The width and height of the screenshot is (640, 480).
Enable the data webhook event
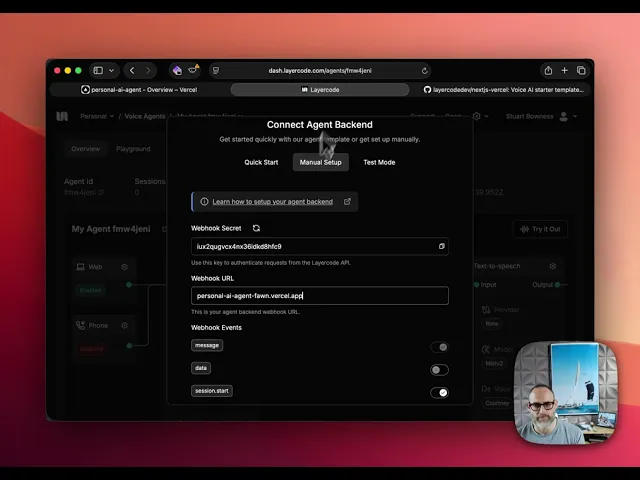pyautogui.click(x=439, y=370)
